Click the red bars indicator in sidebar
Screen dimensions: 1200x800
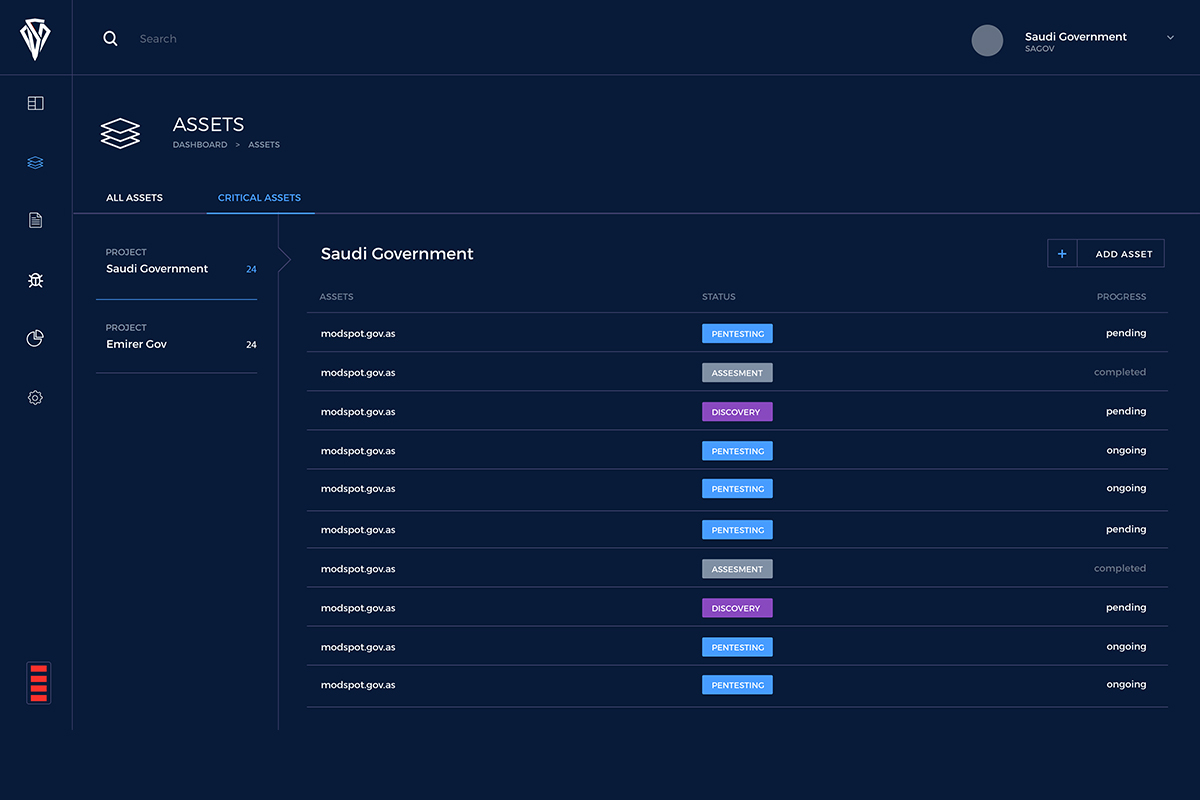(39, 683)
